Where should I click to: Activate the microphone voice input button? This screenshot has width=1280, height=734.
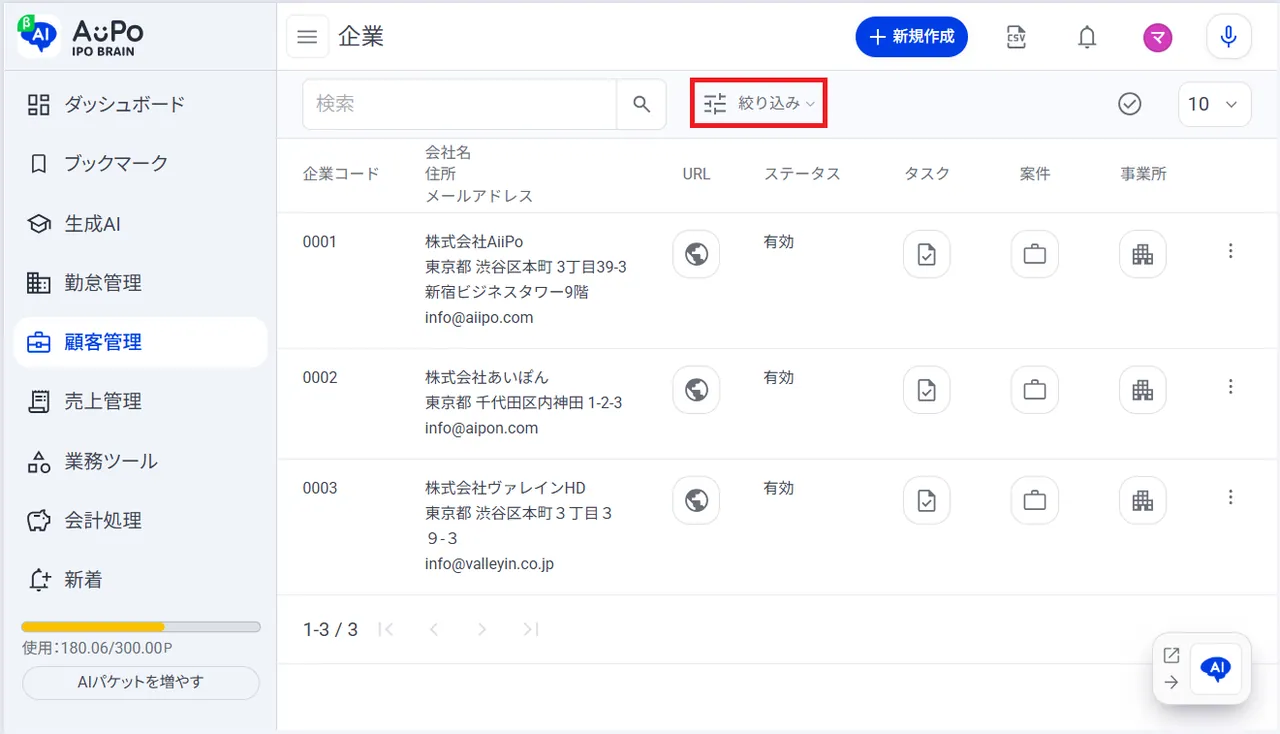[x=1229, y=37]
